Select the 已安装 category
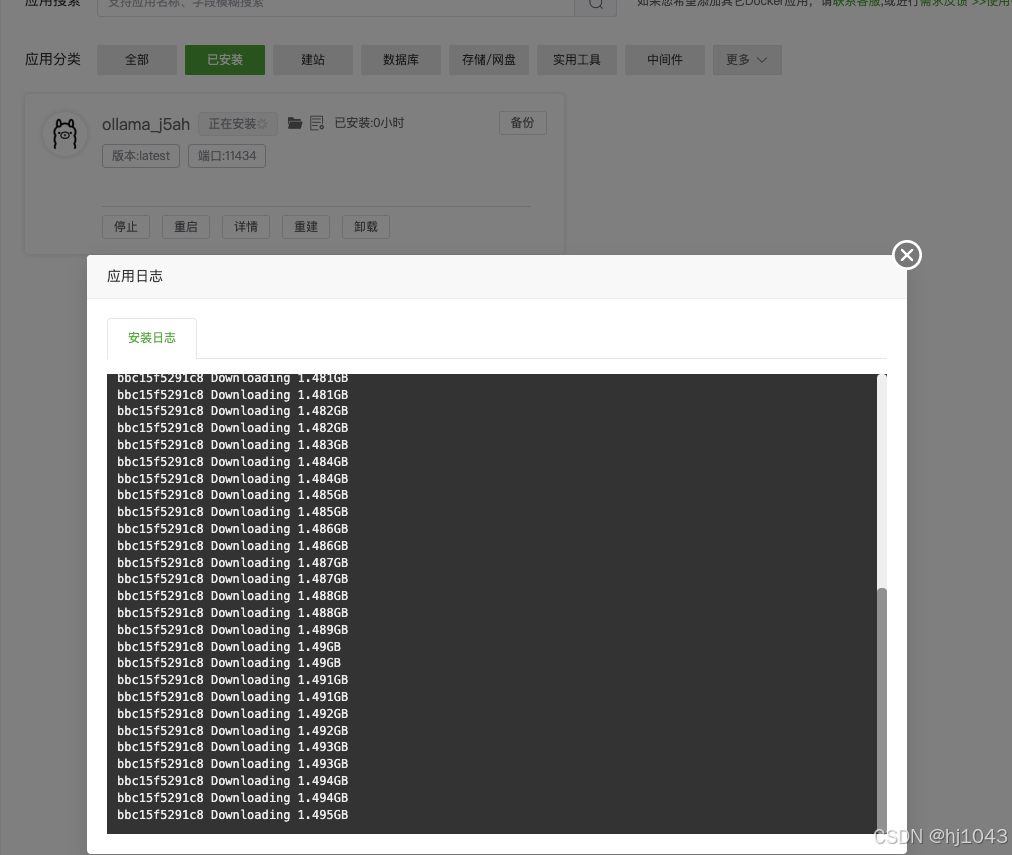 pyautogui.click(x=225, y=60)
